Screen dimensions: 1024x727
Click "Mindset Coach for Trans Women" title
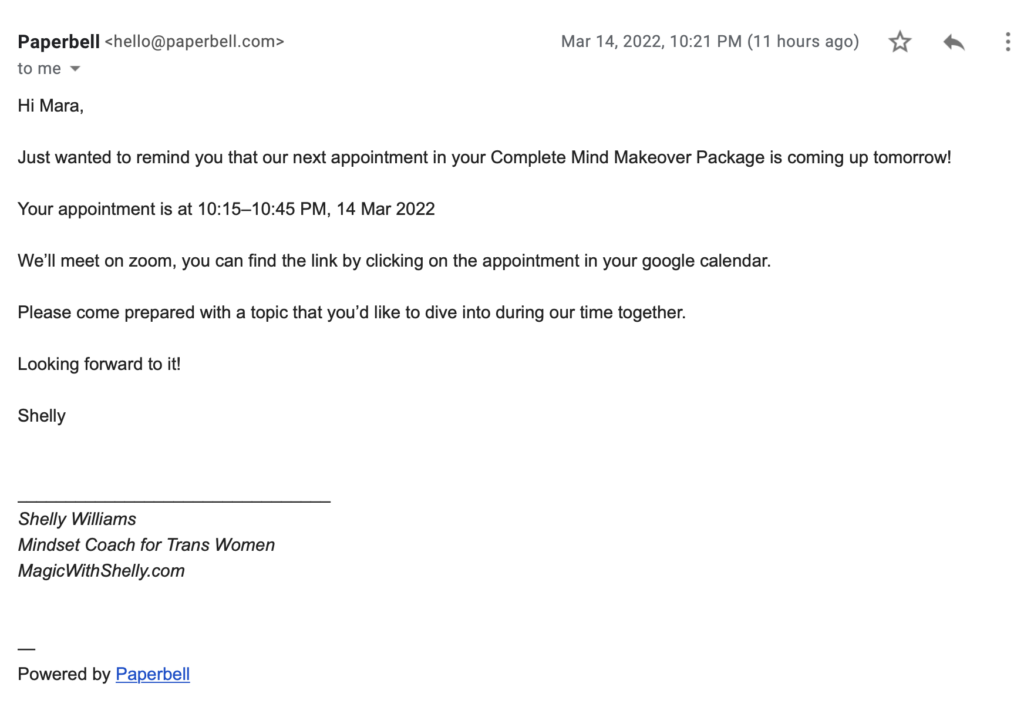(146, 545)
